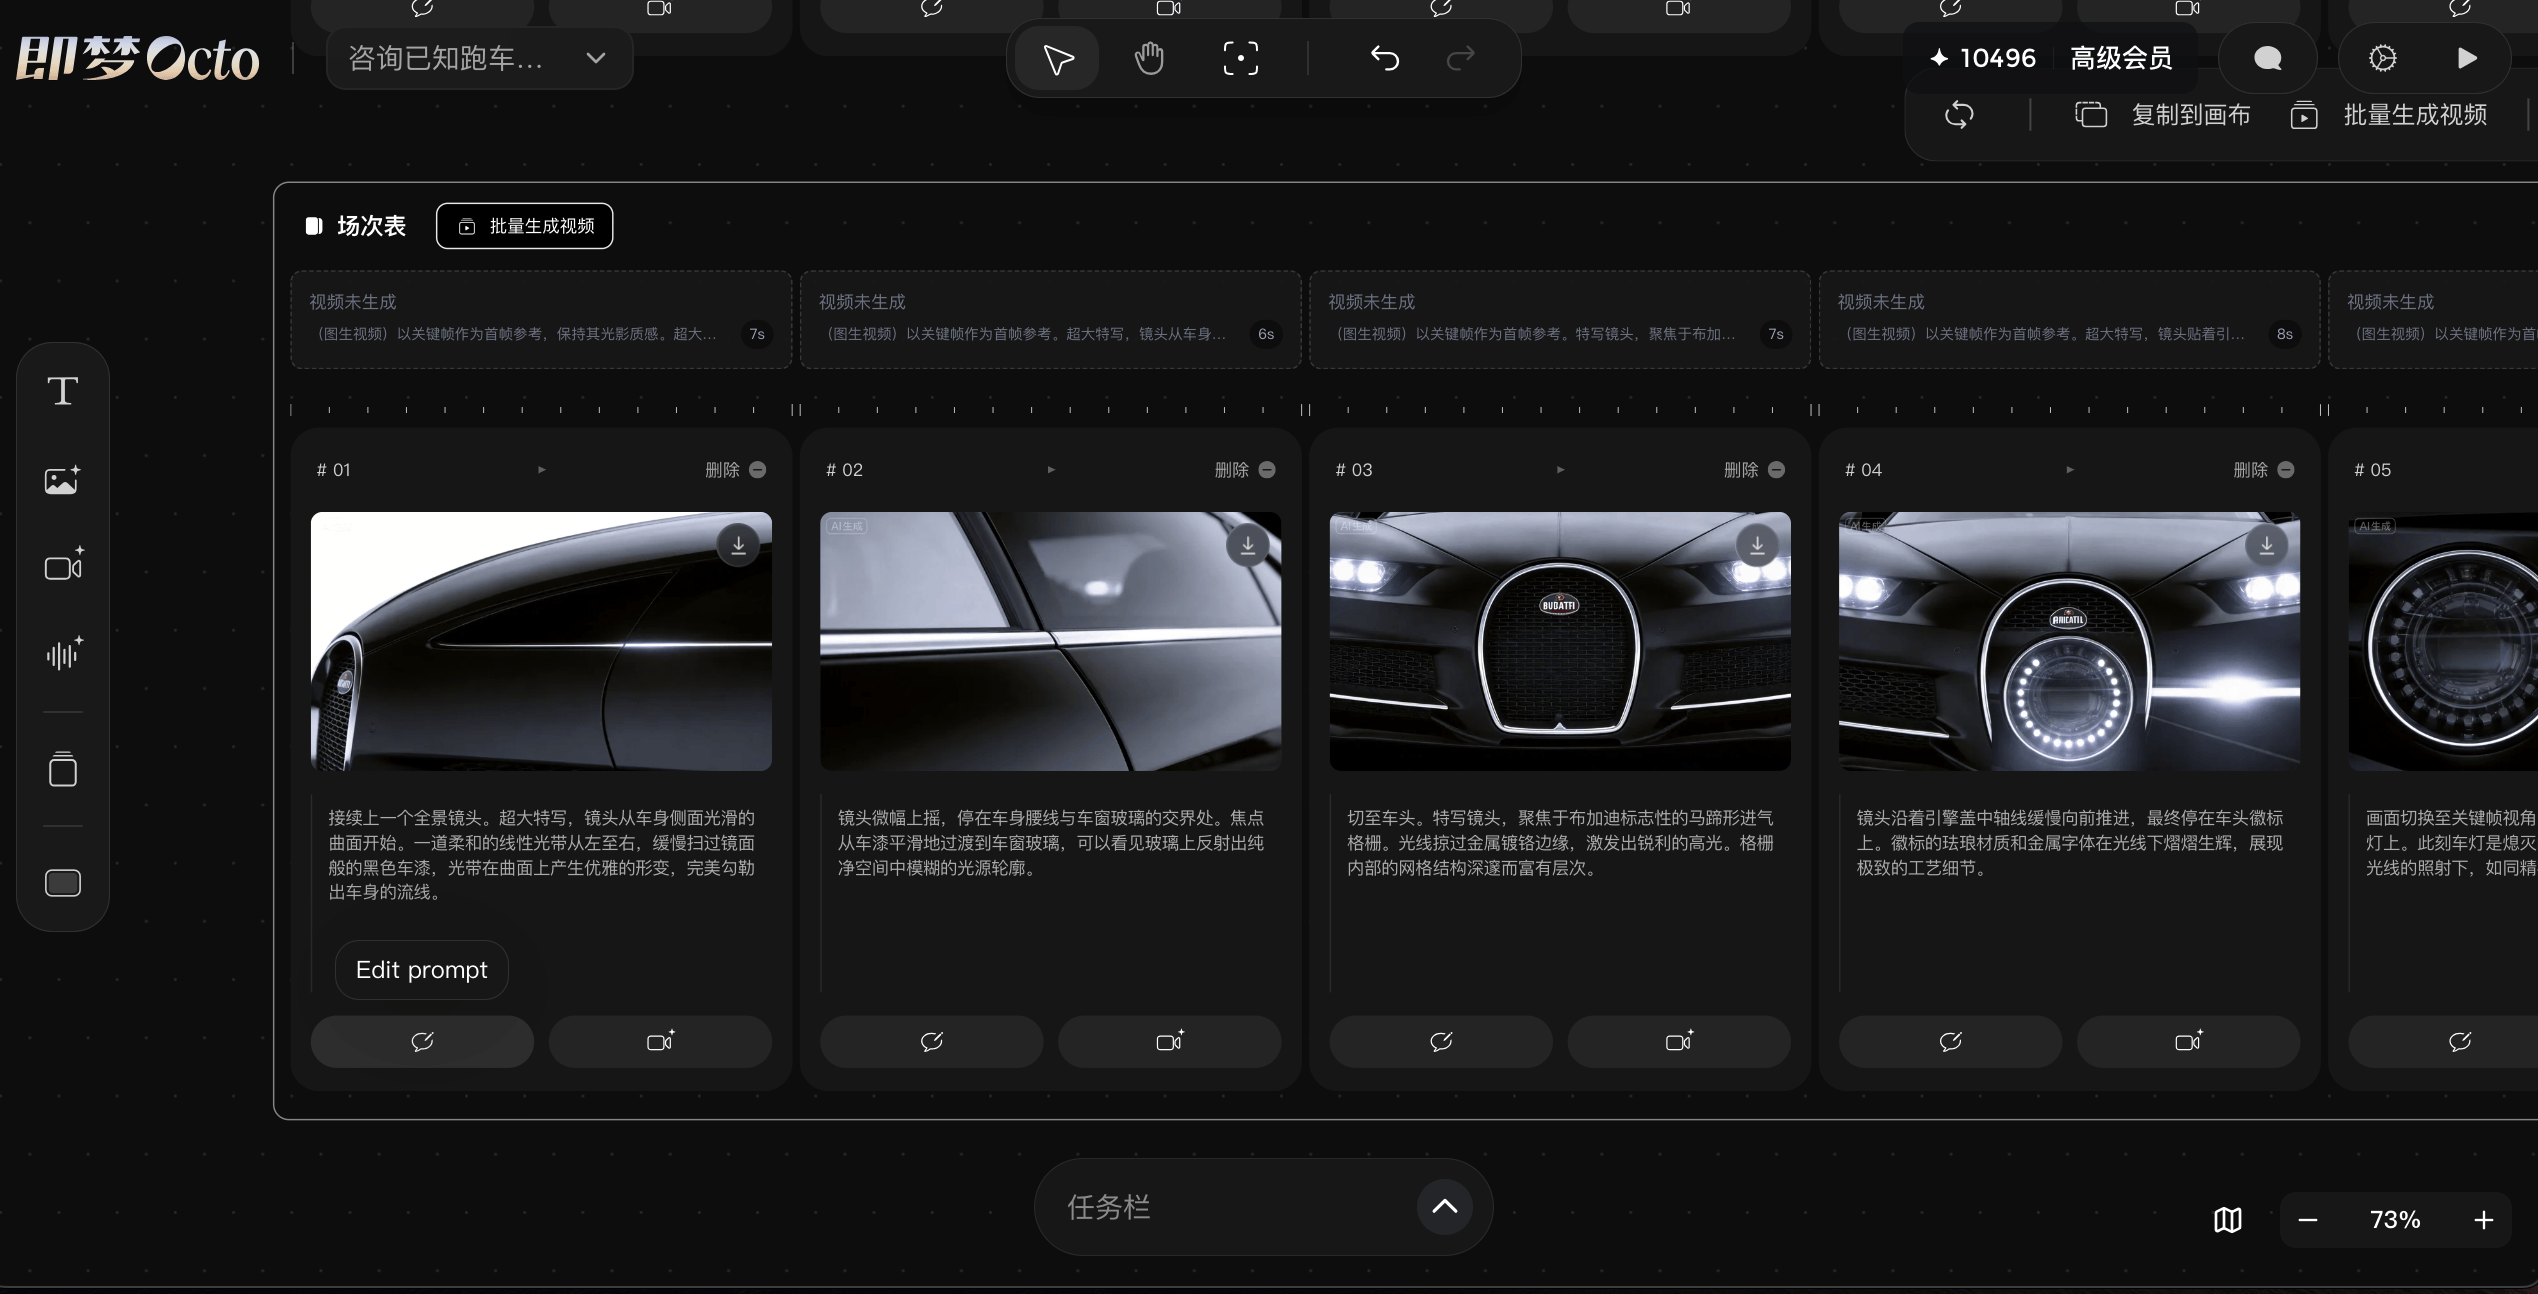Select scene 02 window glass thumbnail
Viewport: 2538px width, 1294px height.
coord(1050,641)
